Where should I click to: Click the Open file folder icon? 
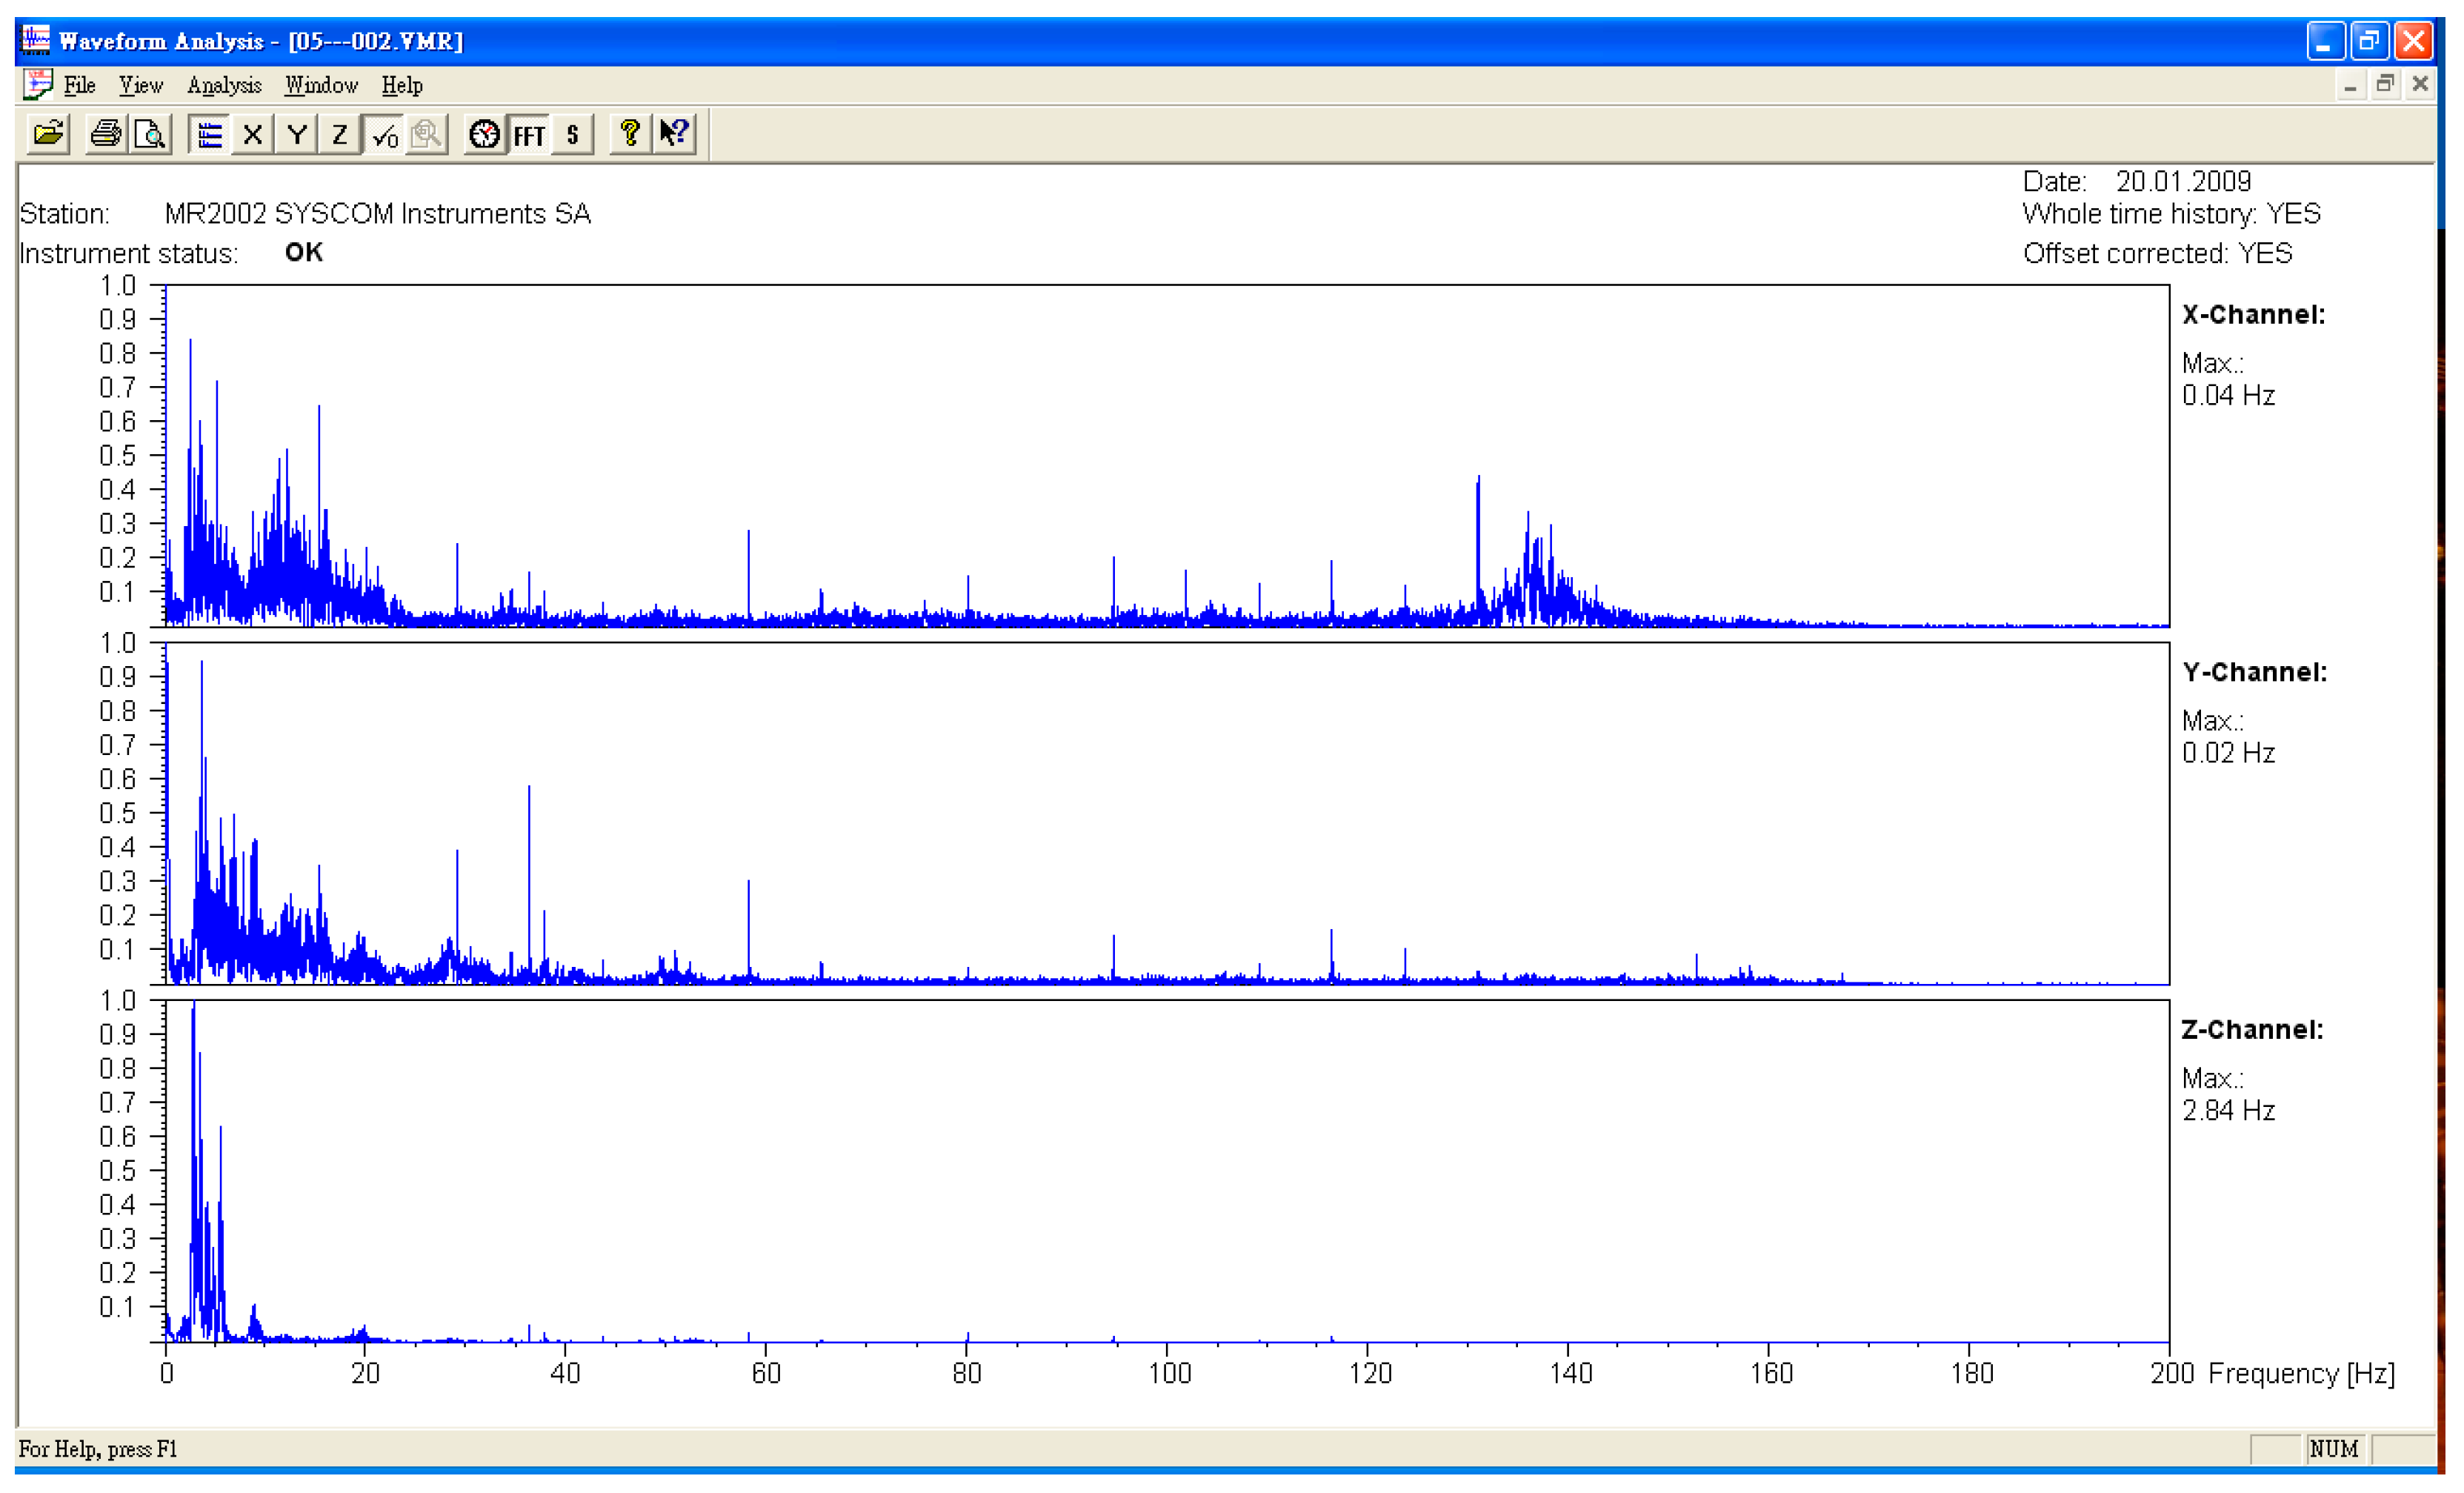(x=48, y=134)
